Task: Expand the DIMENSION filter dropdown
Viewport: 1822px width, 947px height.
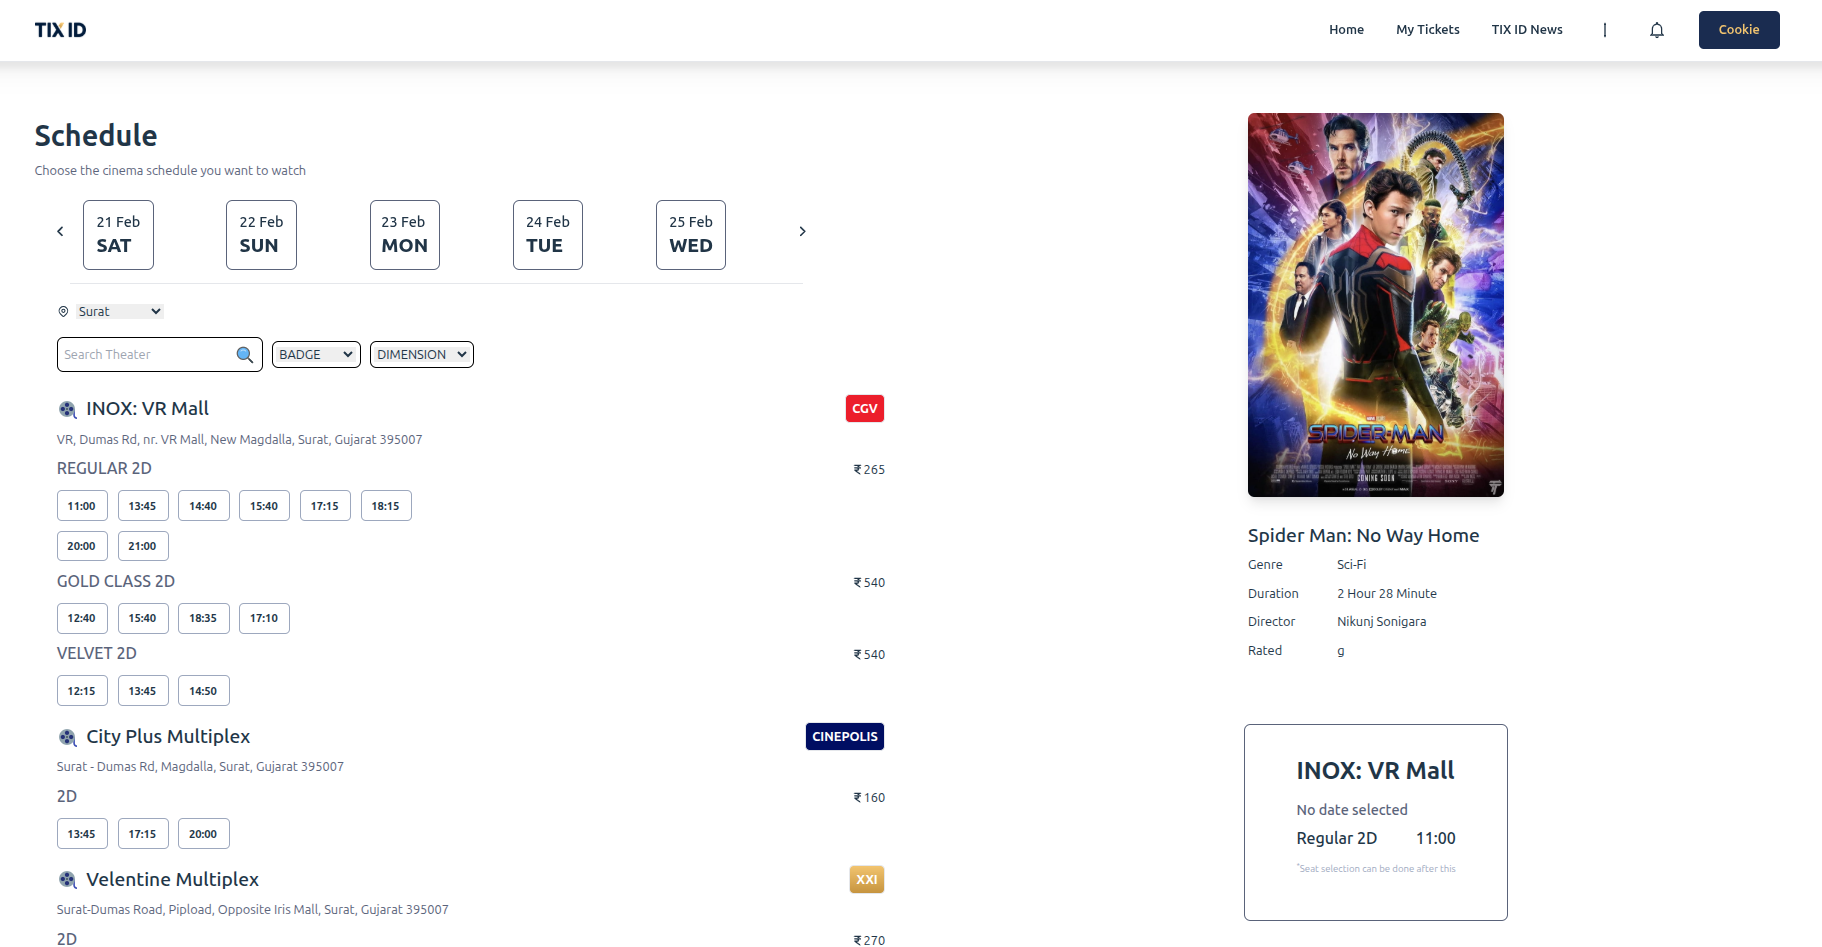Action: point(421,355)
